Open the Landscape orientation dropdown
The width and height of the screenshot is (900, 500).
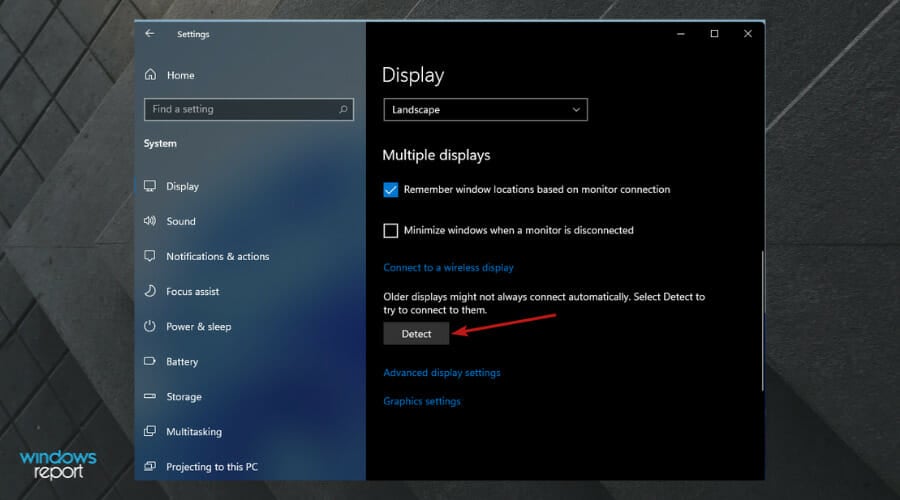click(485, 110)
